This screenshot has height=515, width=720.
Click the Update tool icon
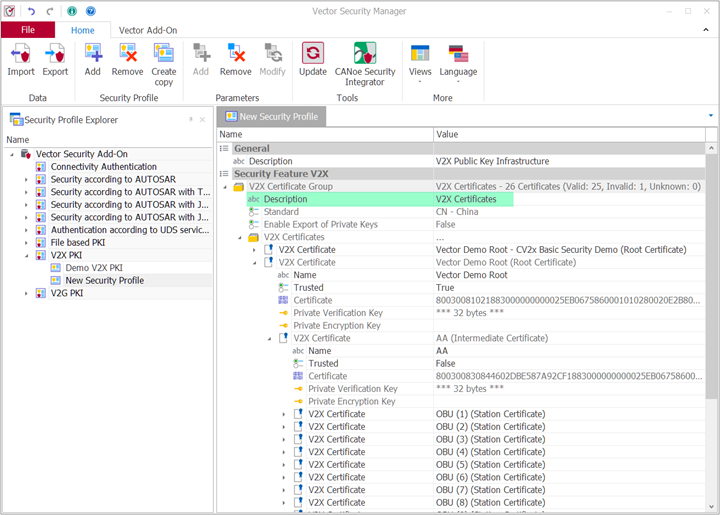[313, 53]
